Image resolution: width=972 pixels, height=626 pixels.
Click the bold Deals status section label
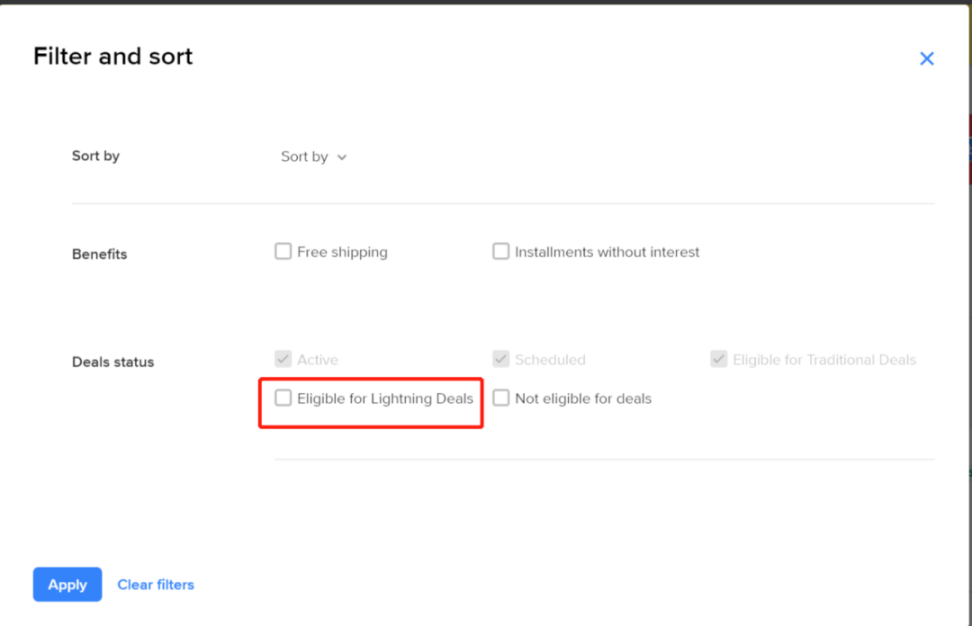click(x=113, y=362)
